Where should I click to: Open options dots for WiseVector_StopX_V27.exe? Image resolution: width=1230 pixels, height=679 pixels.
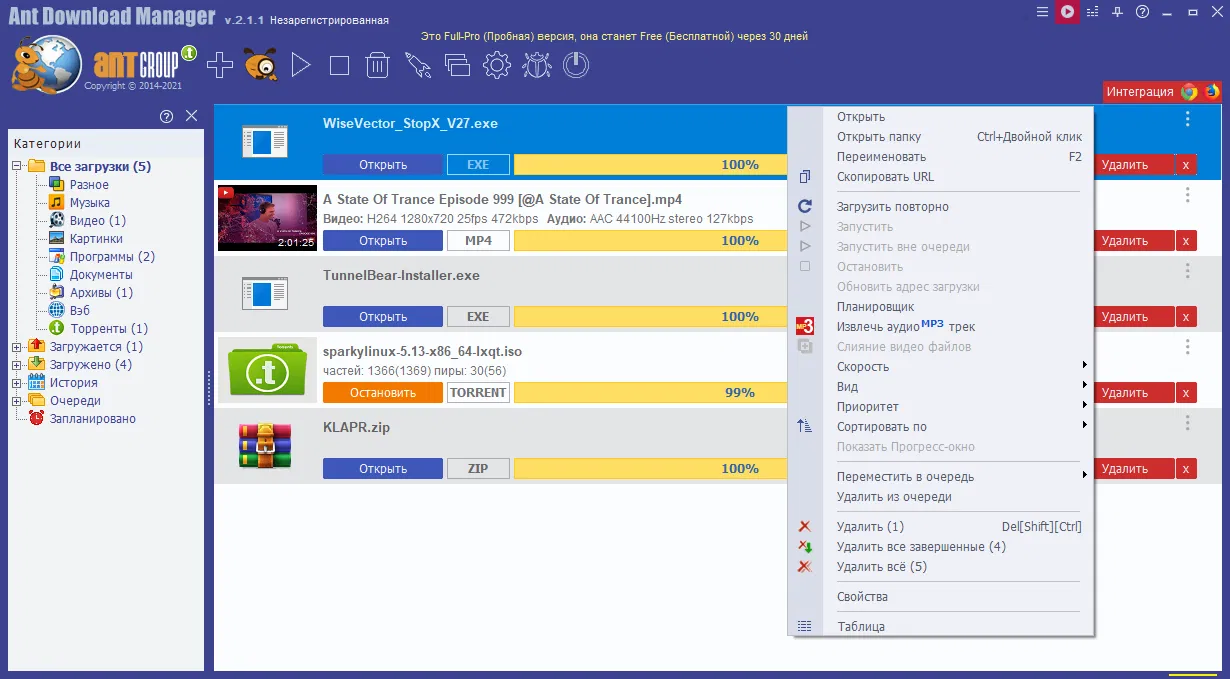tap(1187, 119)
